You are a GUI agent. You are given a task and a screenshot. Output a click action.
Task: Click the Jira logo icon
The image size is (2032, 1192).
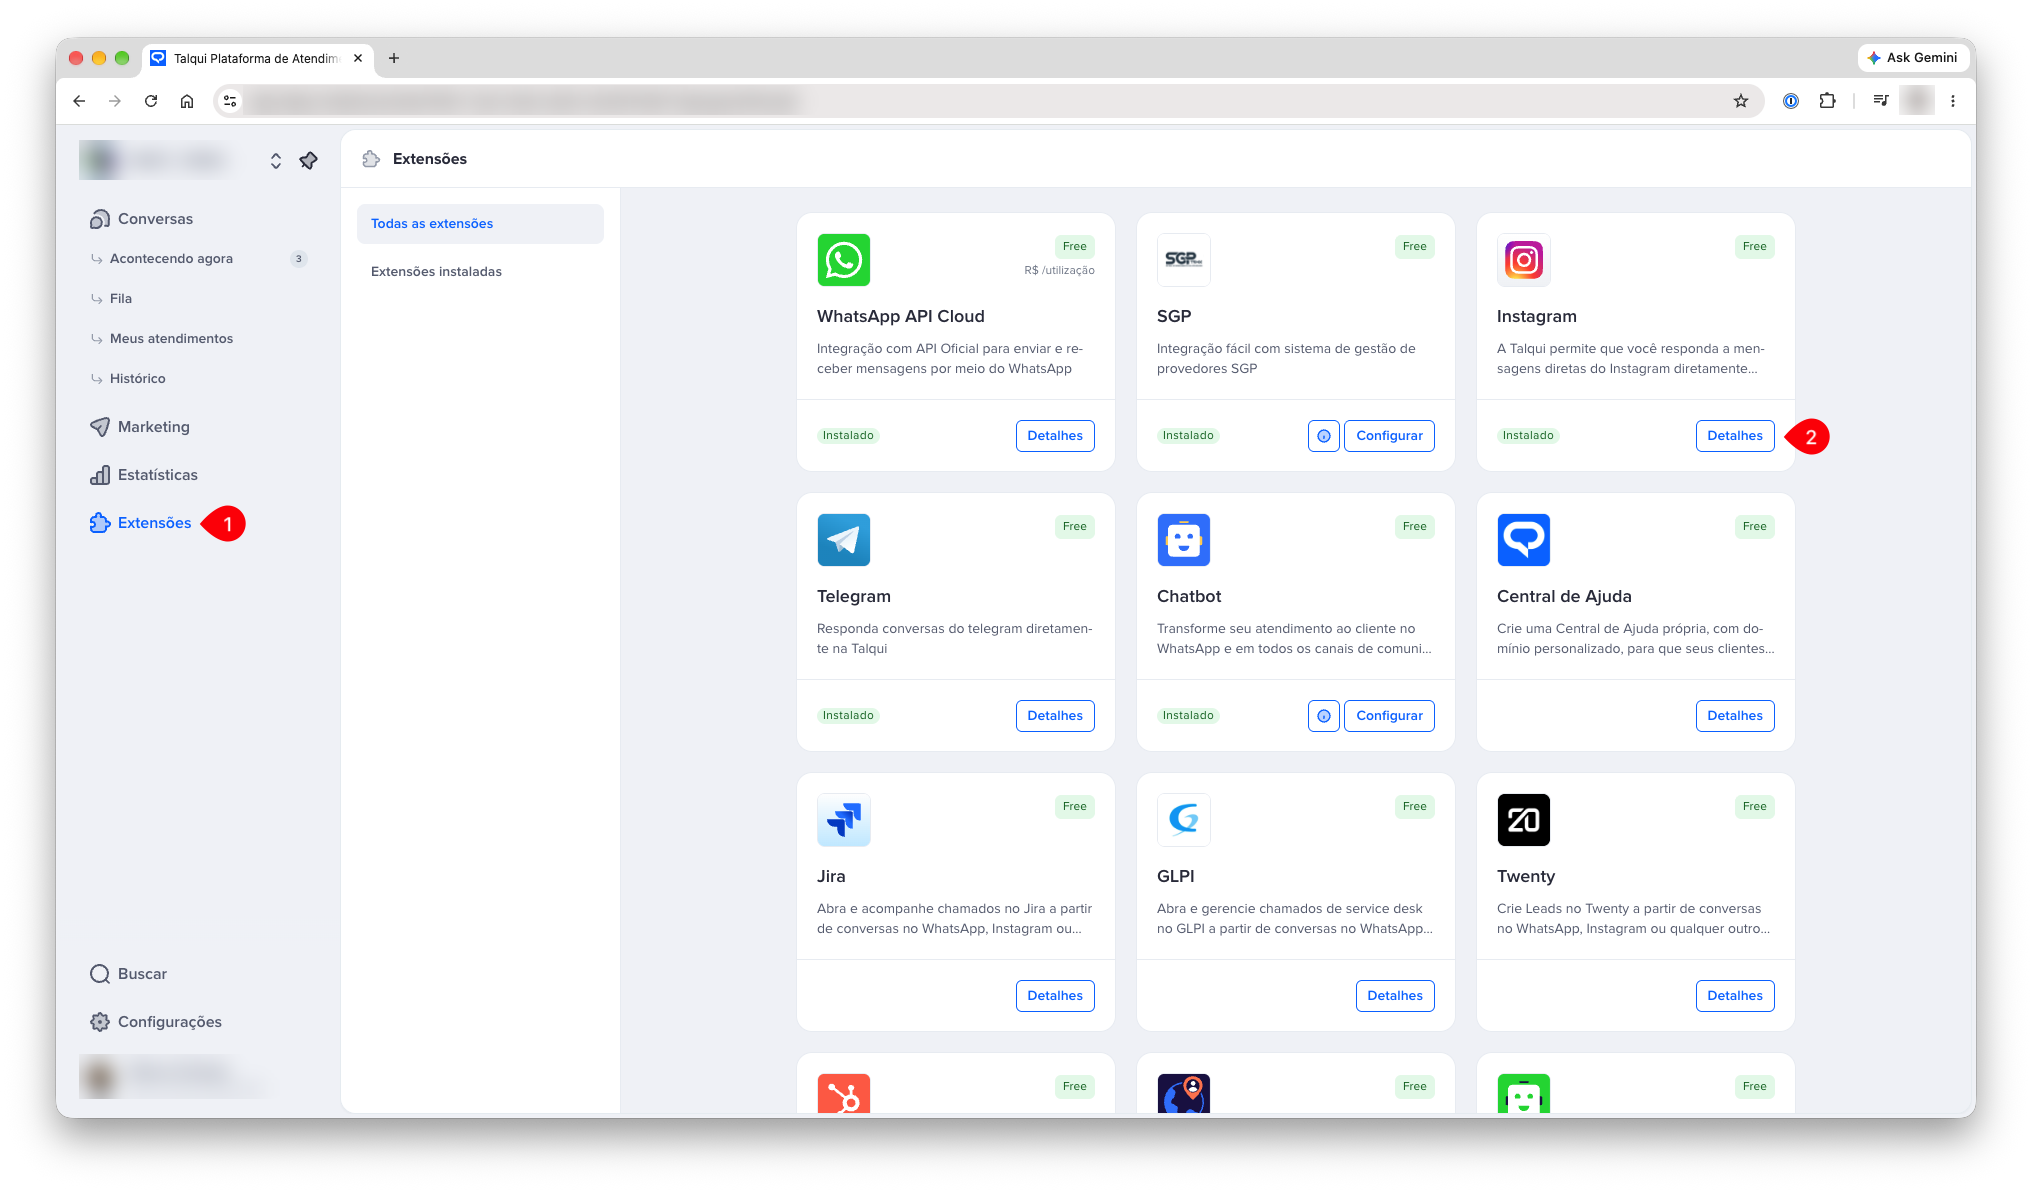tap(843, 820)
